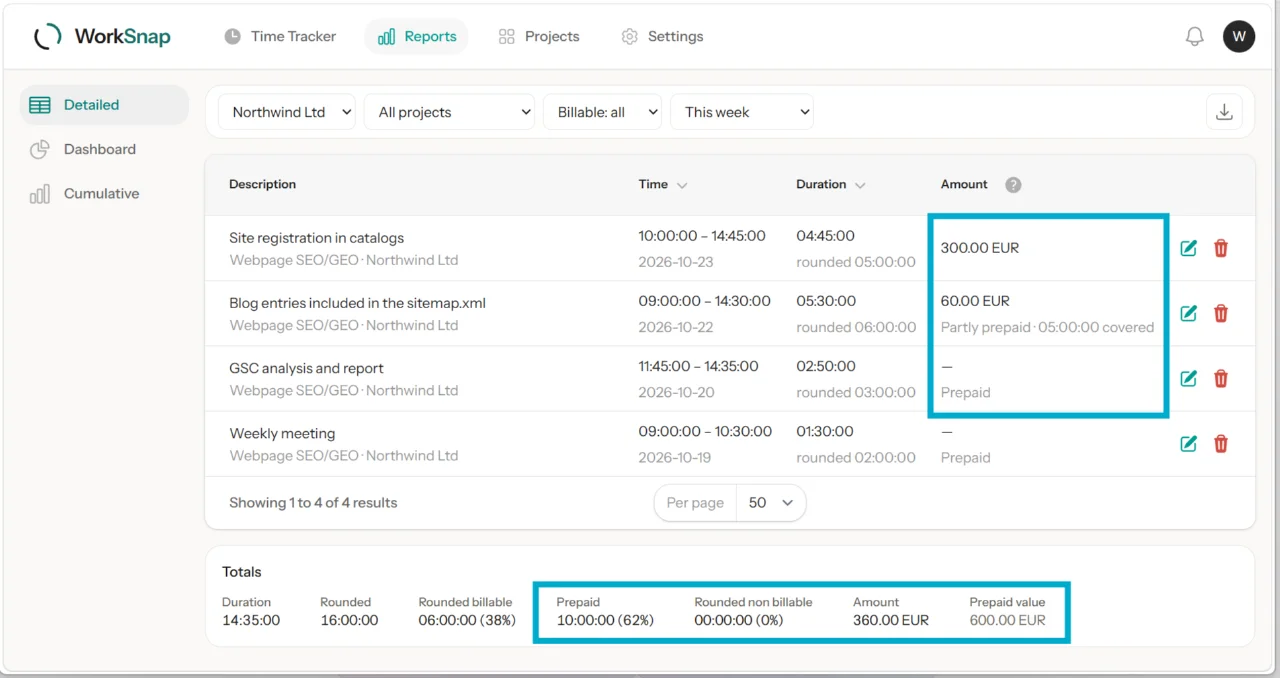Click the 09:00:00 – 14:30:00 time range
Screen dimensions: 1280x678
[x=705, y=301]
